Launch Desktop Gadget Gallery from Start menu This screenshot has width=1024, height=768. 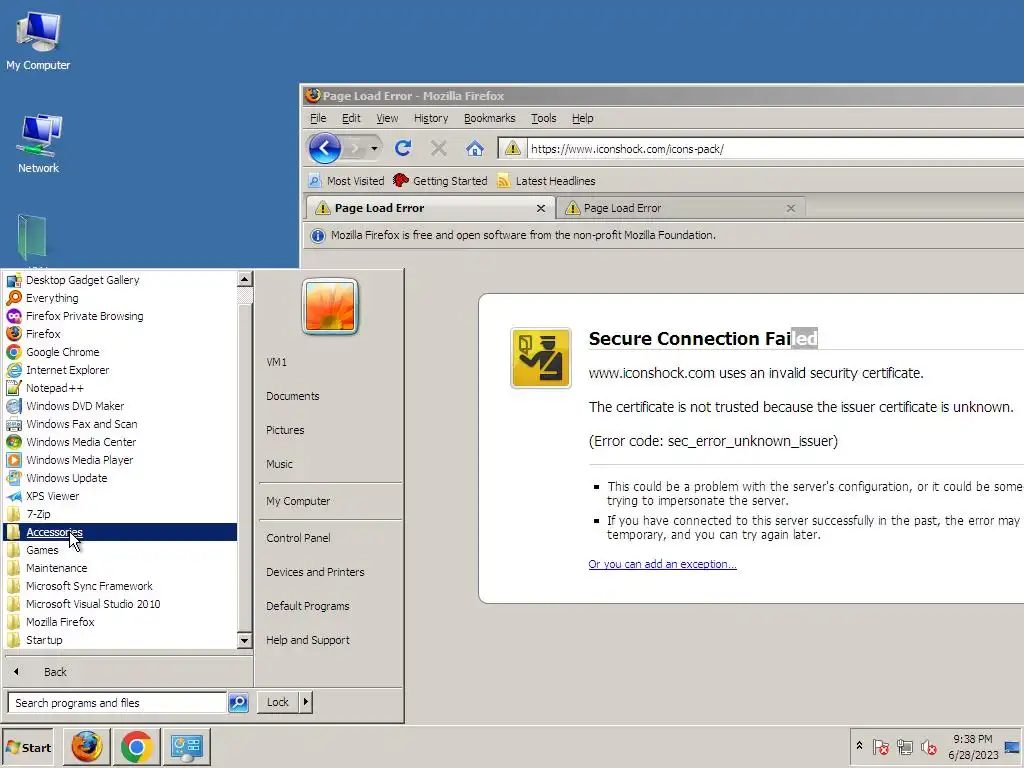120,280
